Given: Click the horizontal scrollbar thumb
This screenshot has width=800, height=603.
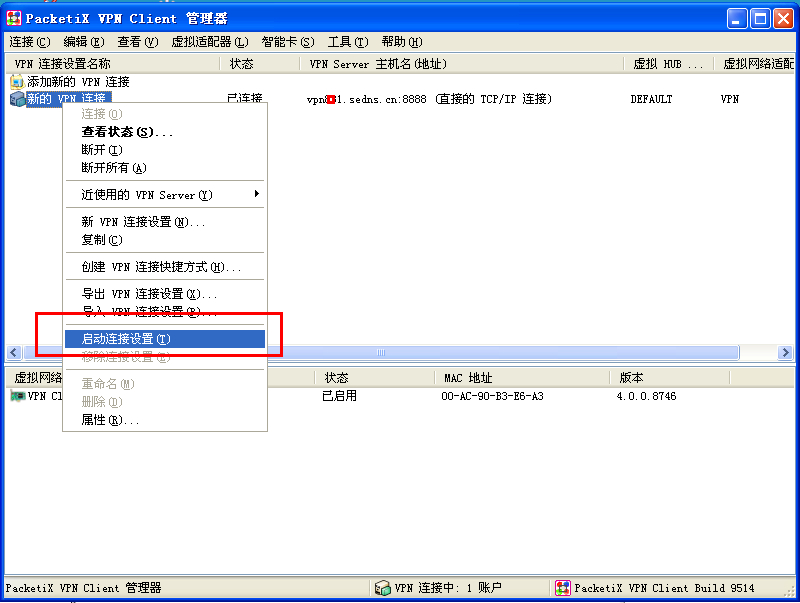Looking at the screenshot, I should [381, 353].
